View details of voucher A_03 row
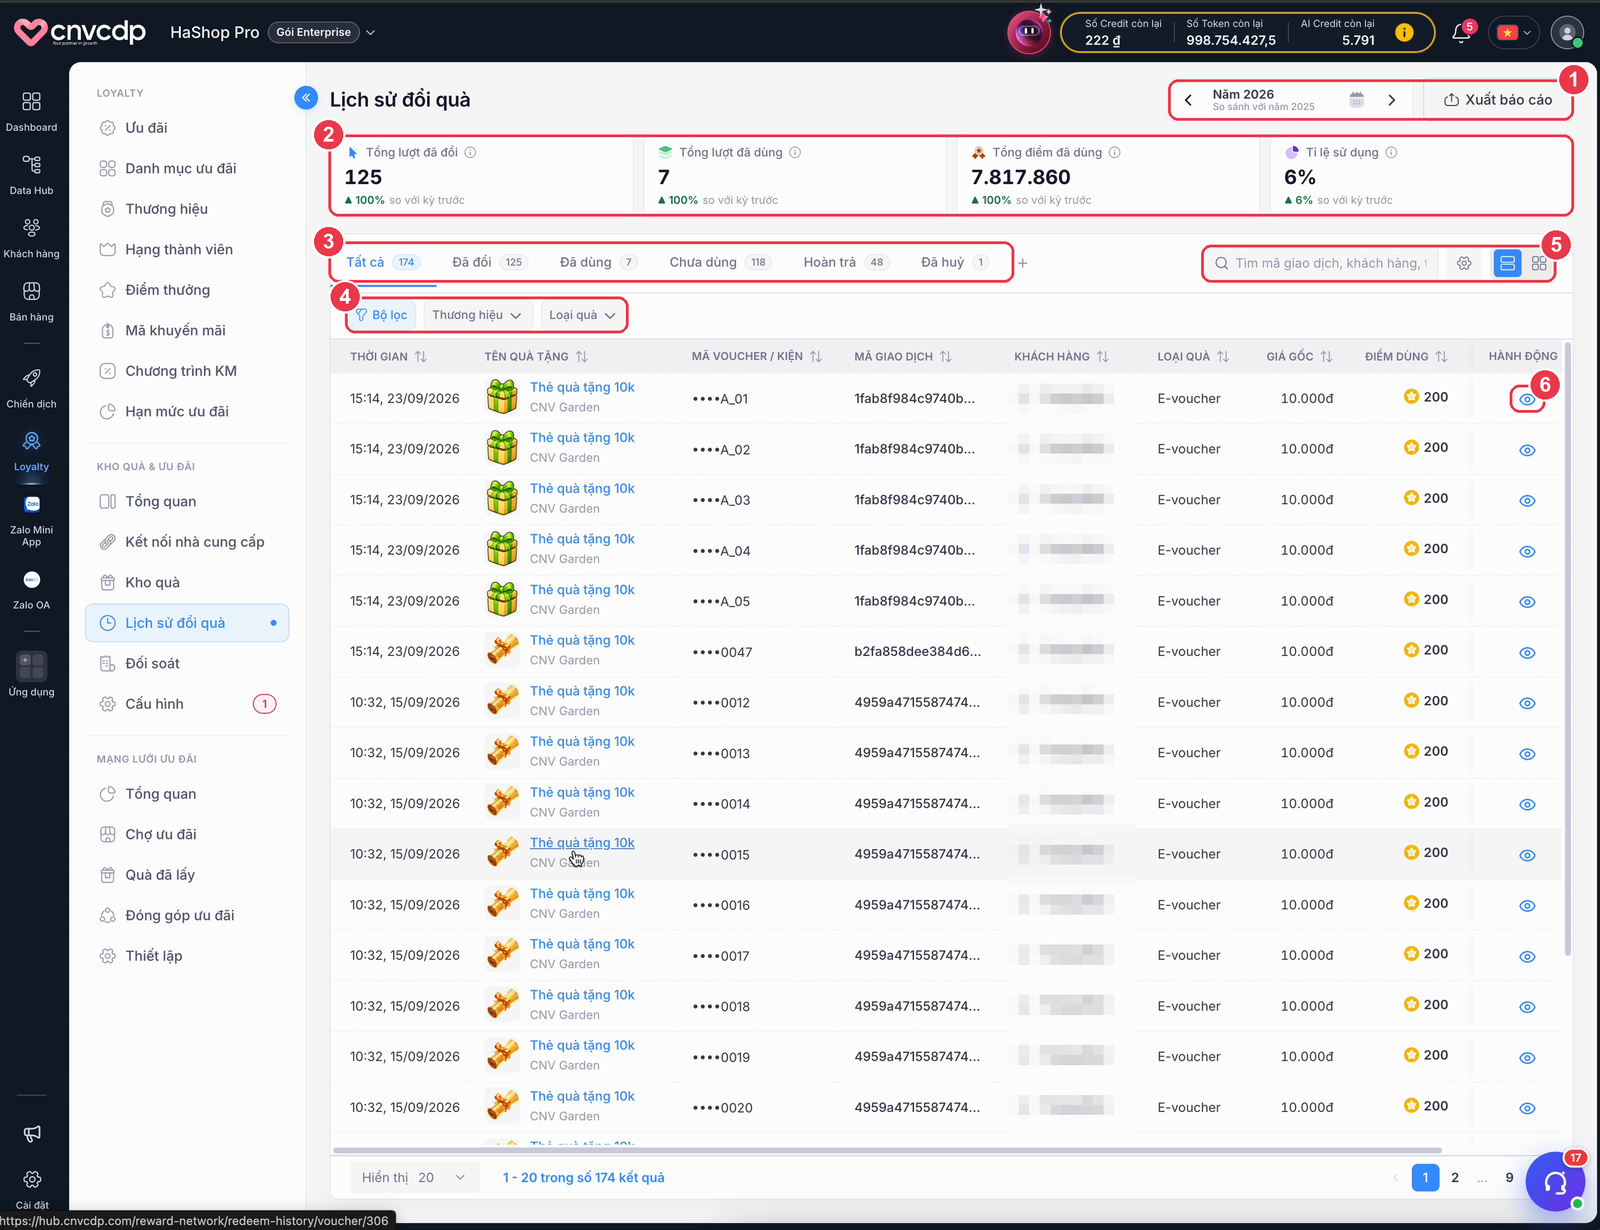This screenshot has height=1230, width=1600. [x=1527, y=500]
